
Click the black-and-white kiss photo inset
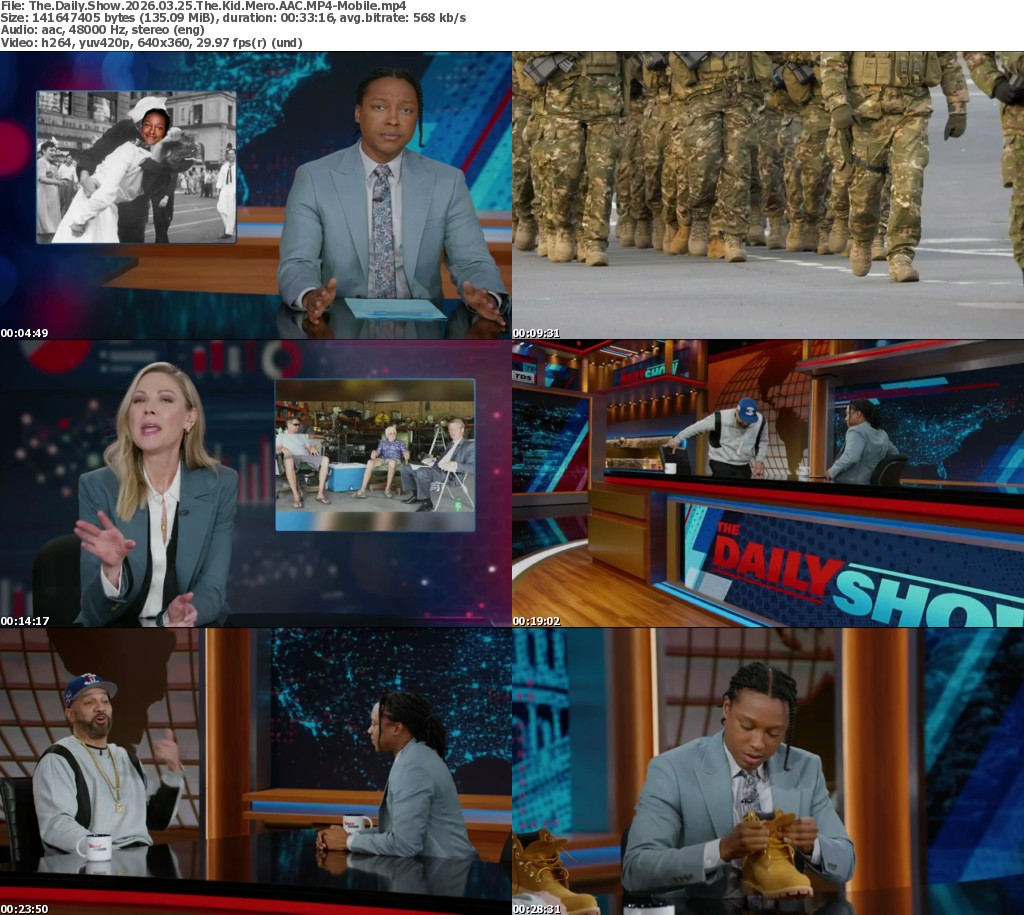click(136, 167)
